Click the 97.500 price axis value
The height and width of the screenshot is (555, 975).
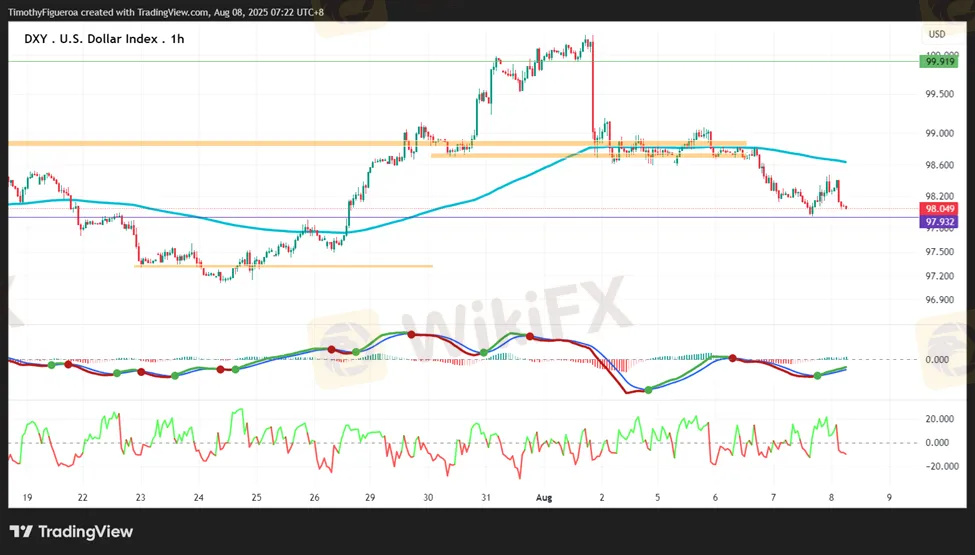(x=940, y=252)
